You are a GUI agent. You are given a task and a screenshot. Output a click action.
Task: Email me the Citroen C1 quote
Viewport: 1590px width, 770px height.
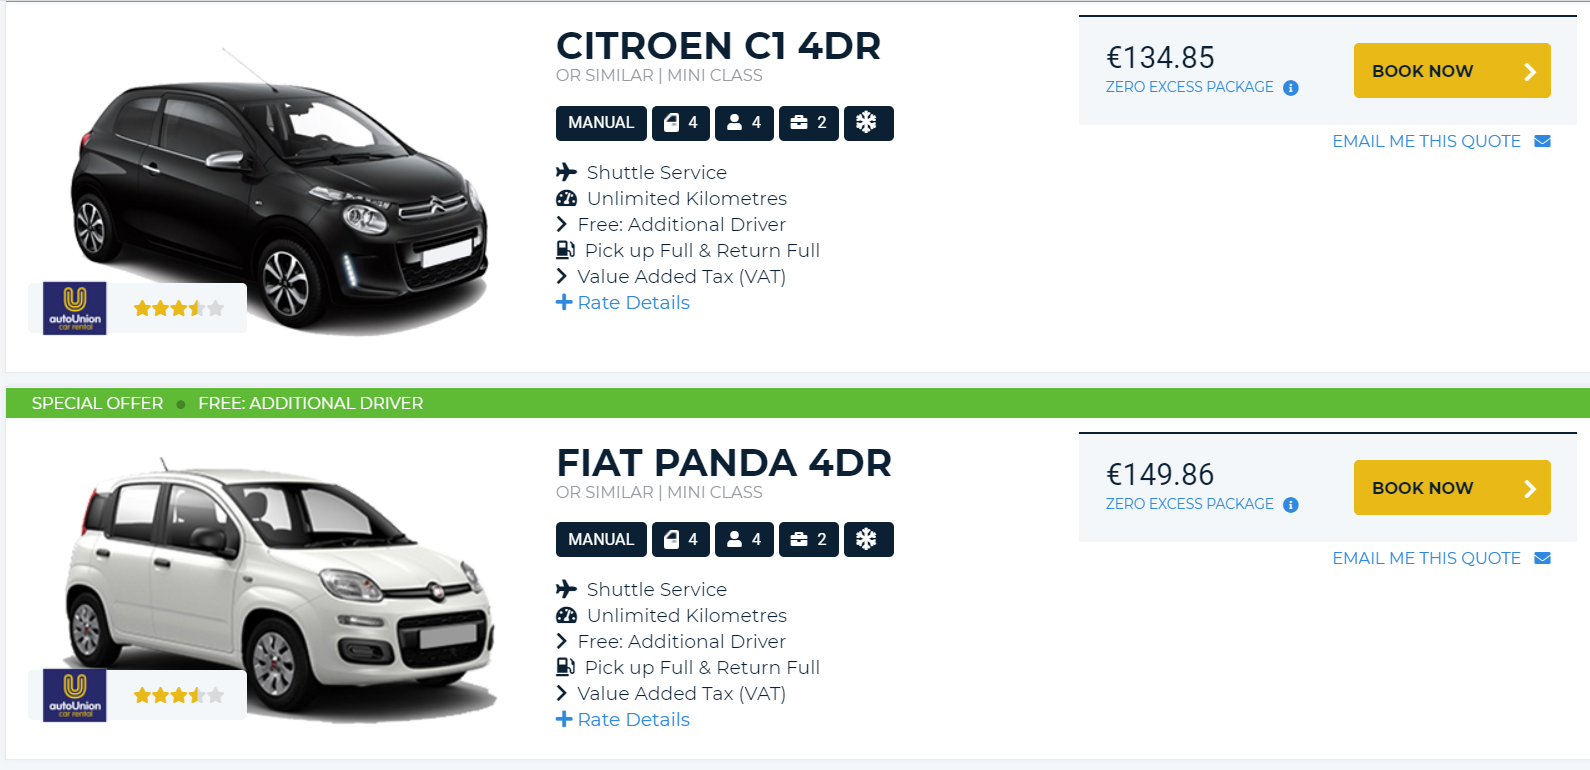(1426, 141)
